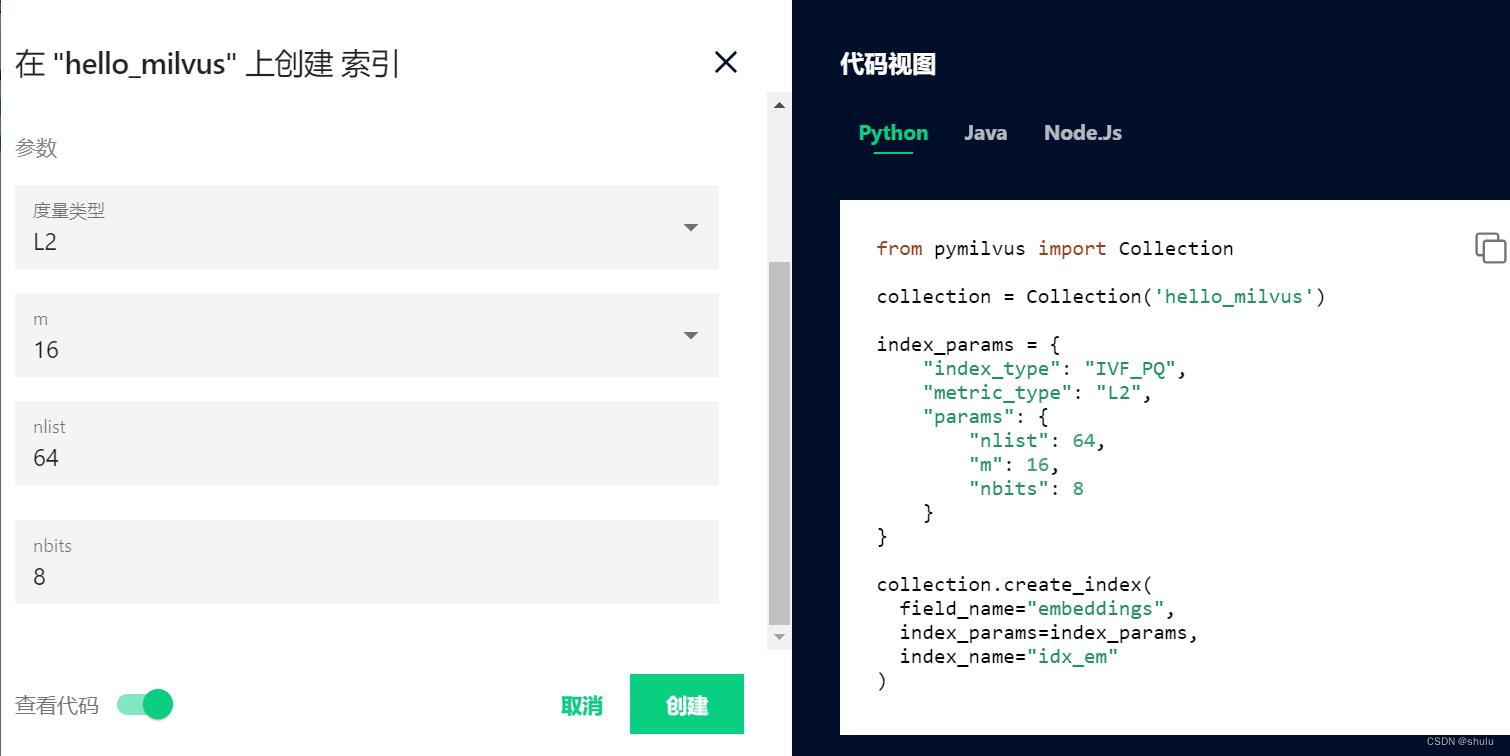
Task: Click the field_name="embeddings" code line
Action: click(x=1037, y=609)
